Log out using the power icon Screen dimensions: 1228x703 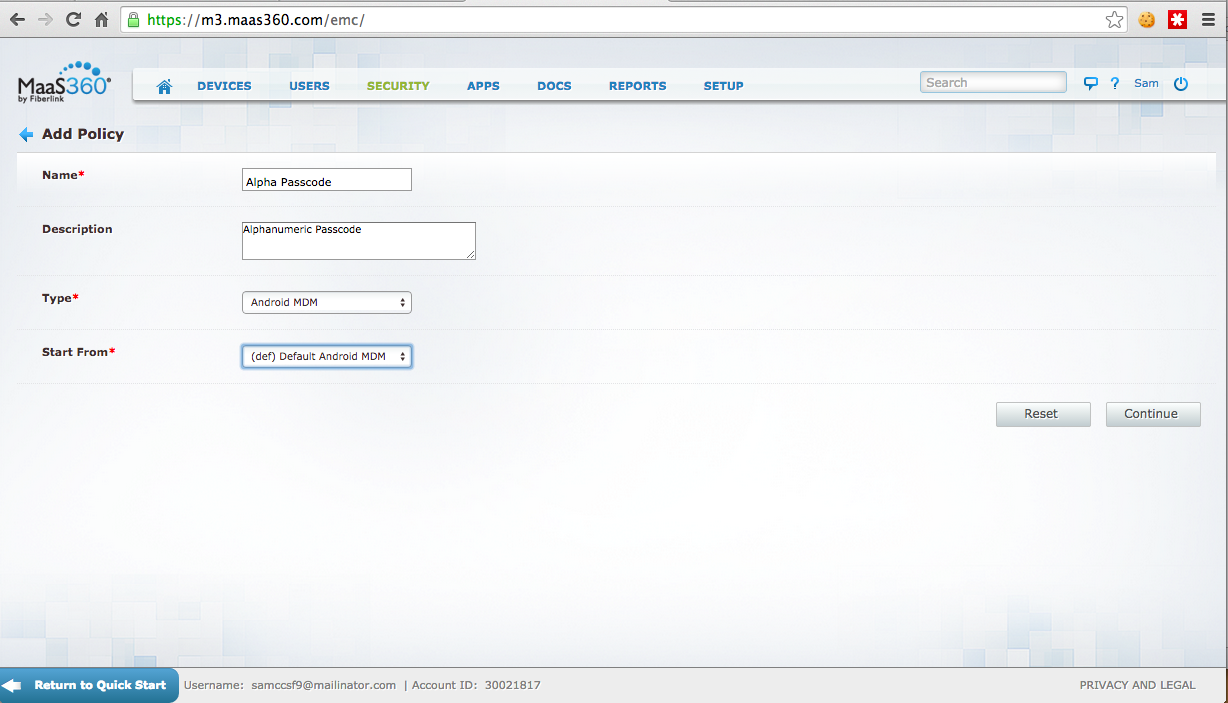coord(1181,84)
